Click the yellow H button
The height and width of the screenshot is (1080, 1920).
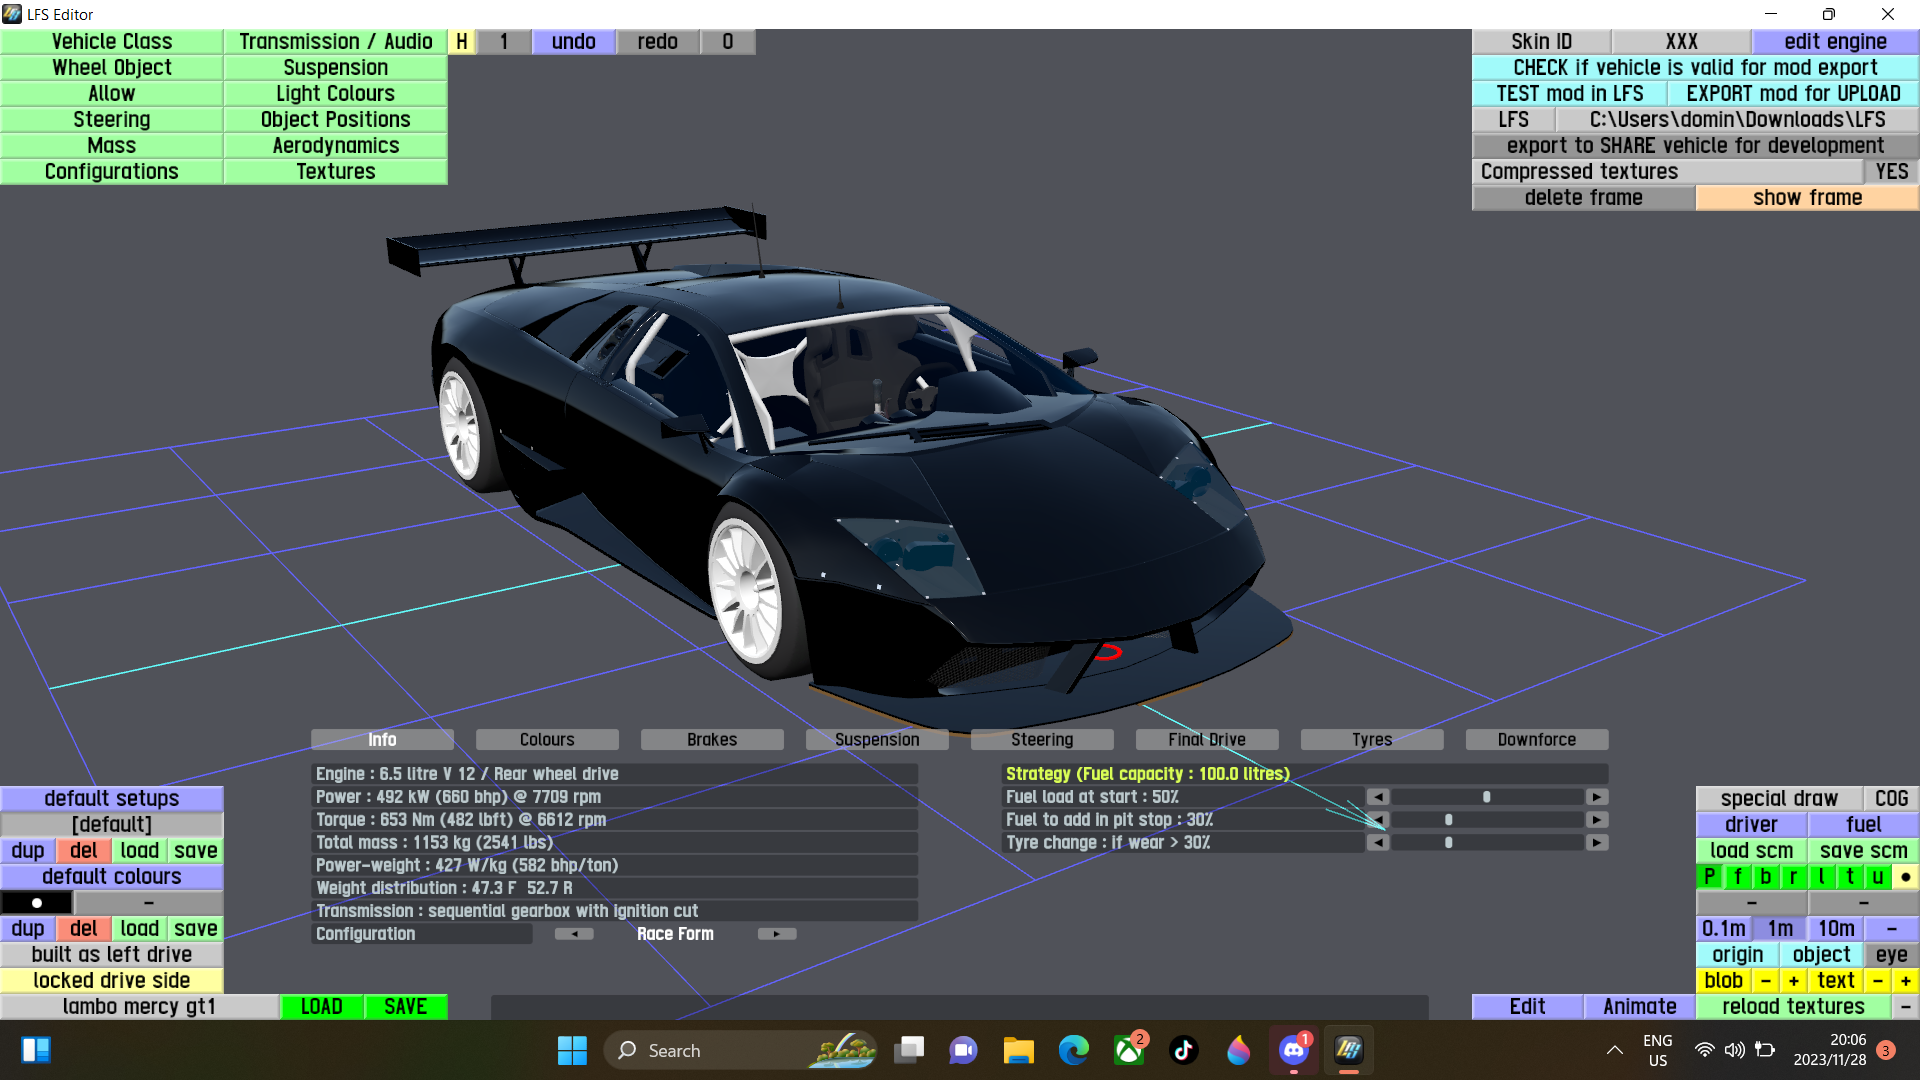point(461,42)
